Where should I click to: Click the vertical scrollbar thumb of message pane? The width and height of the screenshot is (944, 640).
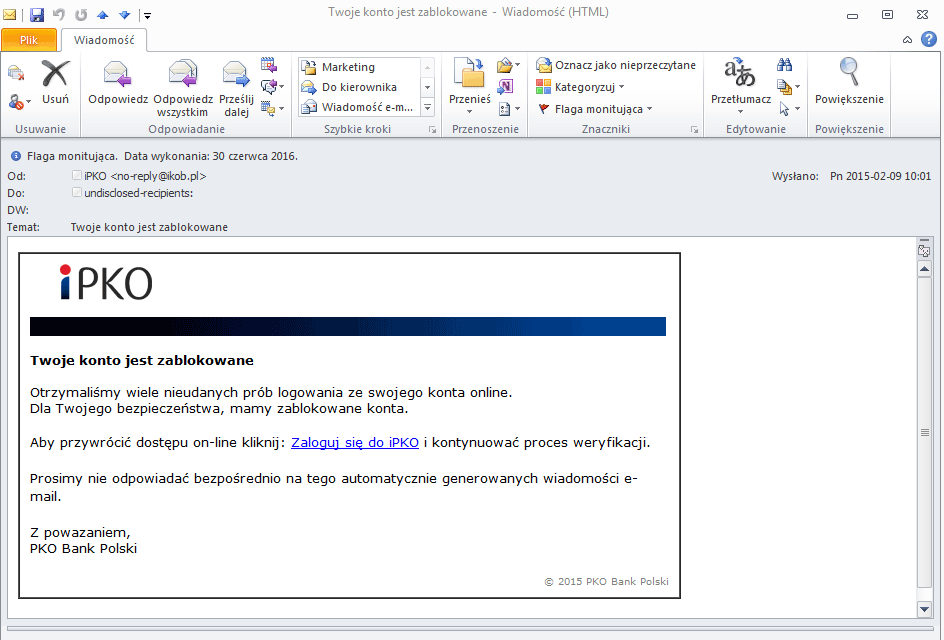[x=925, y=432]
